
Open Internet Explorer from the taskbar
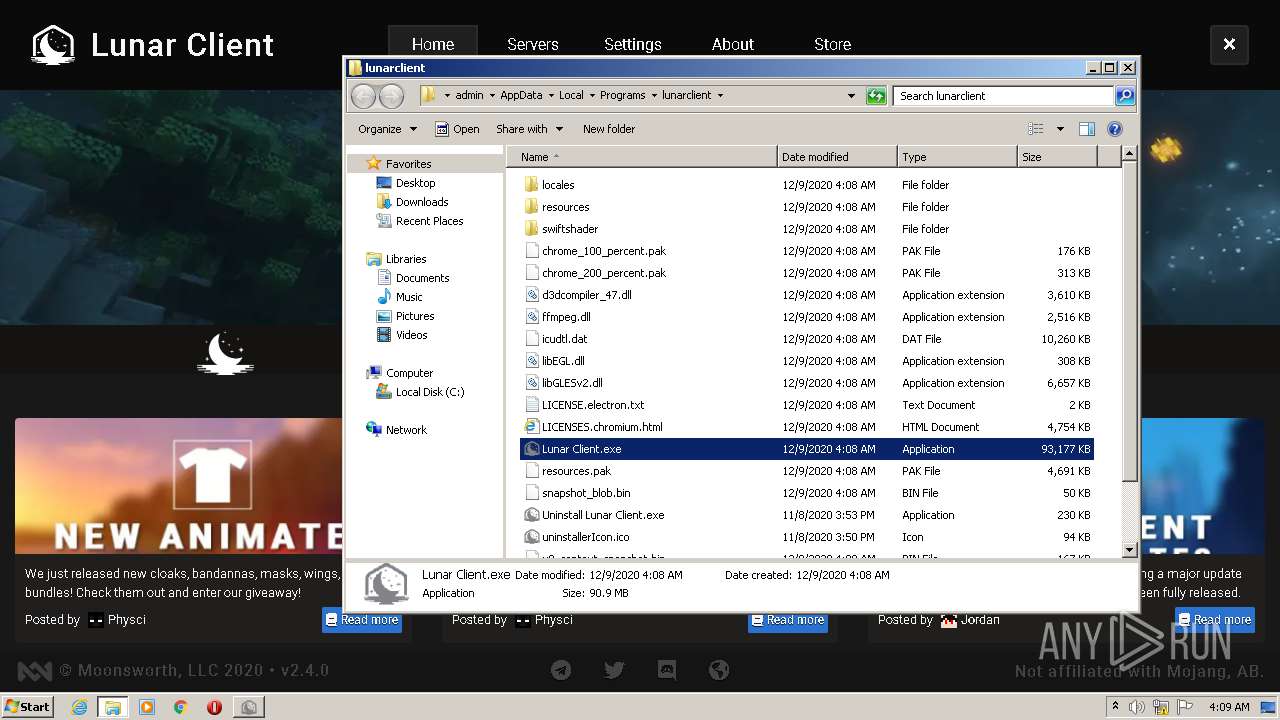point(79,707)
